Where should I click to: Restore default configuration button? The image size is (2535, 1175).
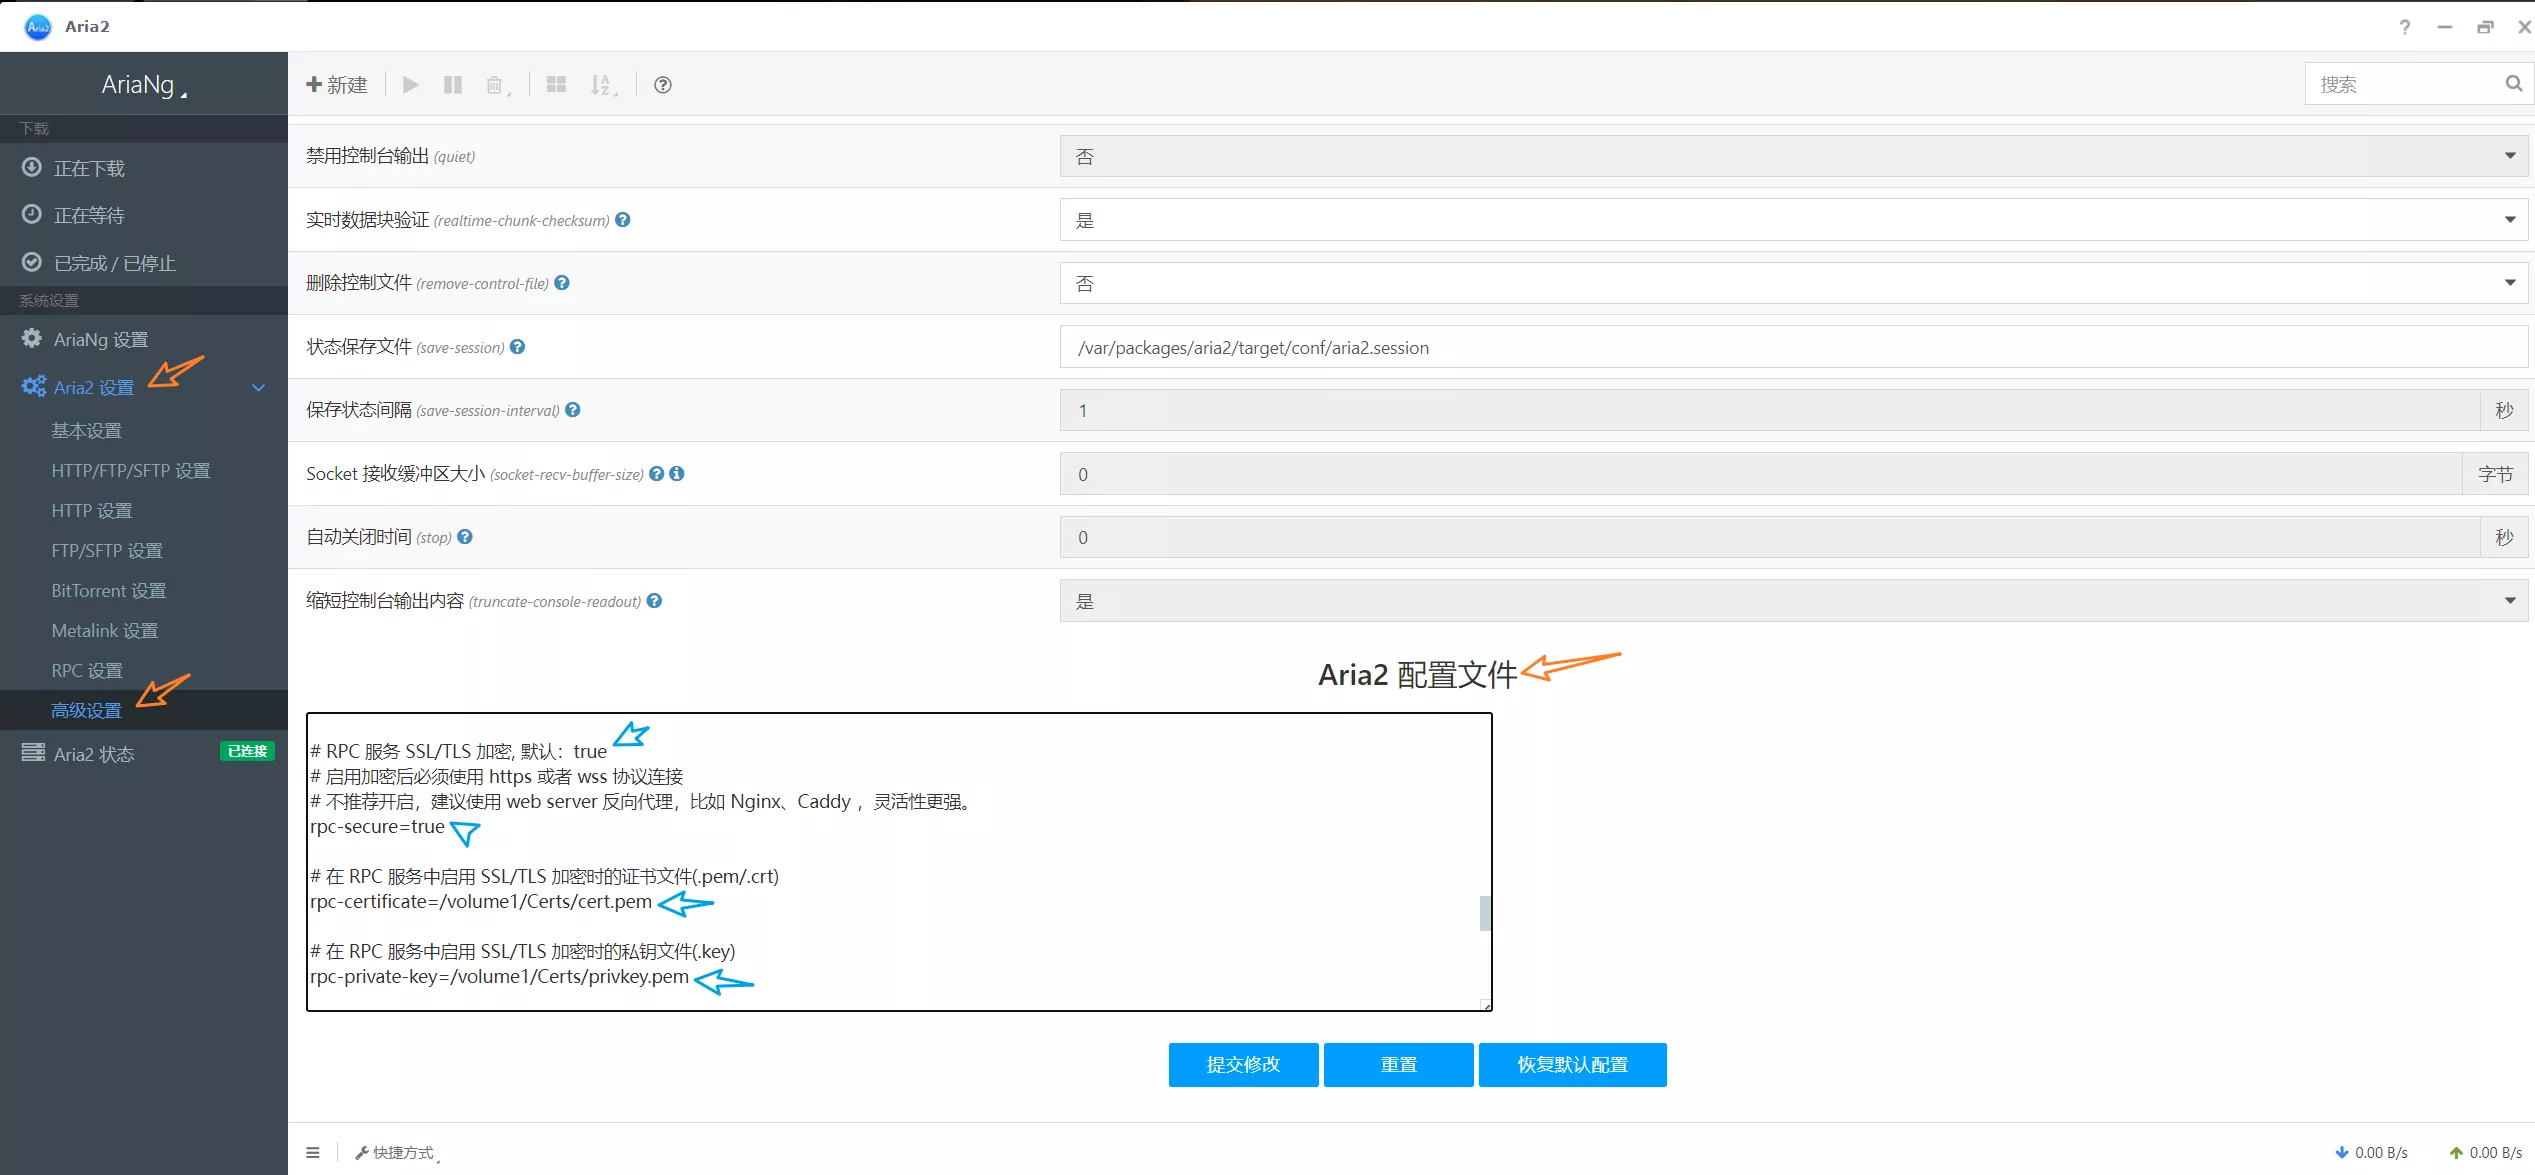tap(1572, 1065)
